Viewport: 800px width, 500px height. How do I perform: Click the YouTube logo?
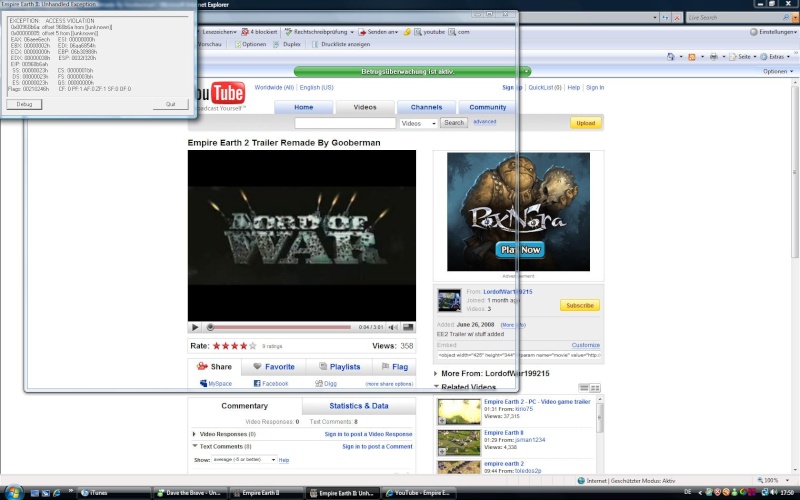[x=221, y=94]
